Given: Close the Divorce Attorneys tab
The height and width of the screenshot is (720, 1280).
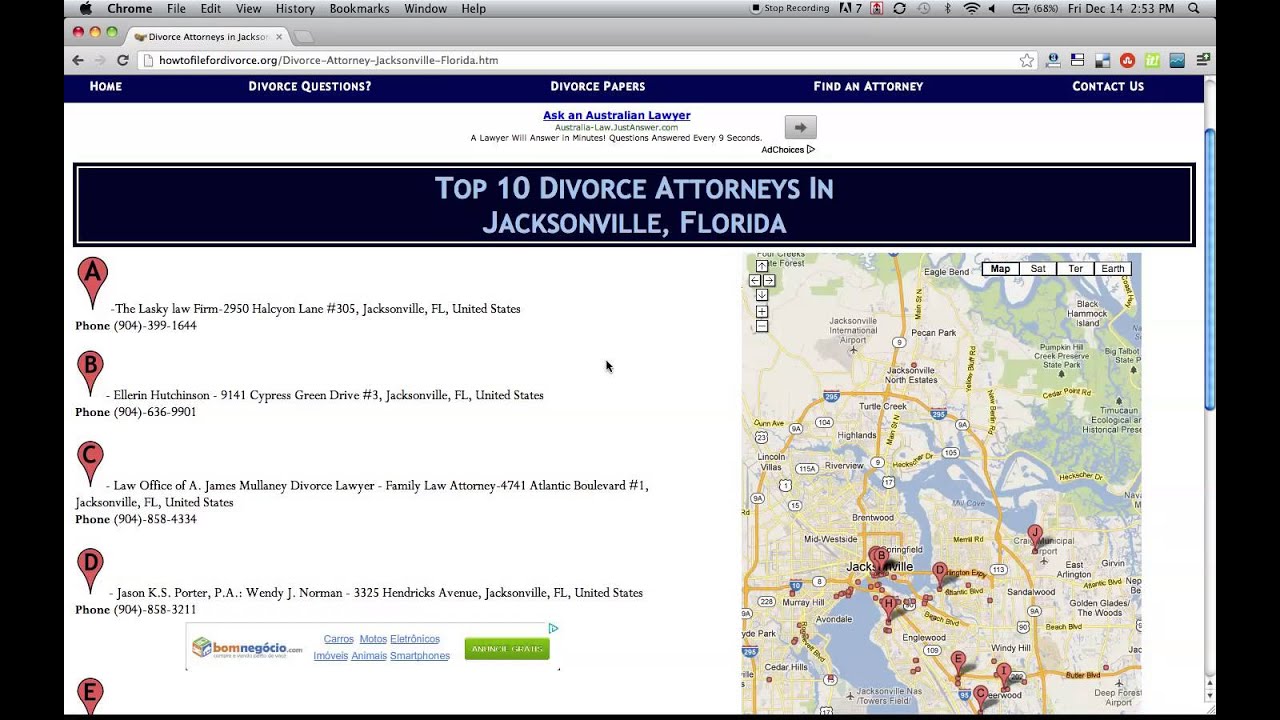Looking at the screenshot, I should point(279,37).
